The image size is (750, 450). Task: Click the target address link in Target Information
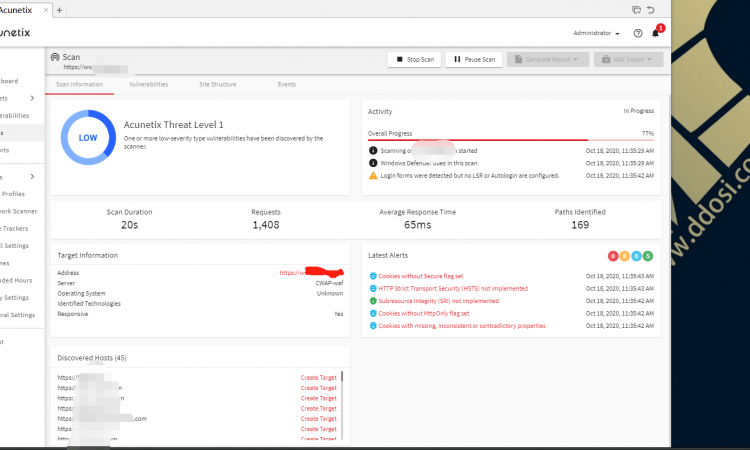click(x=311, y=273)
